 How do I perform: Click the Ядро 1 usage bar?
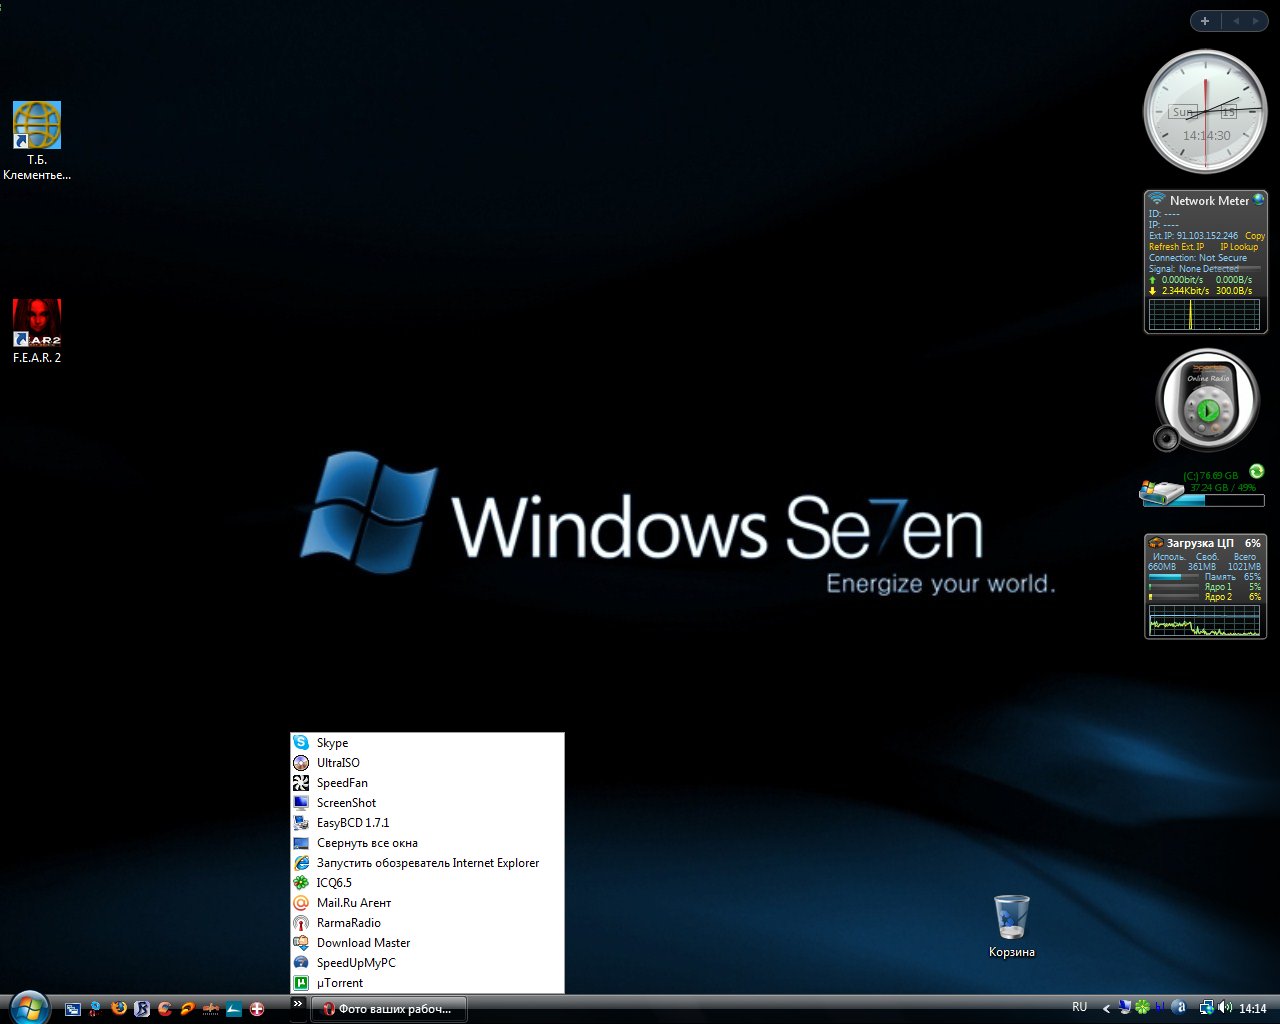[x=1174, y=587]
